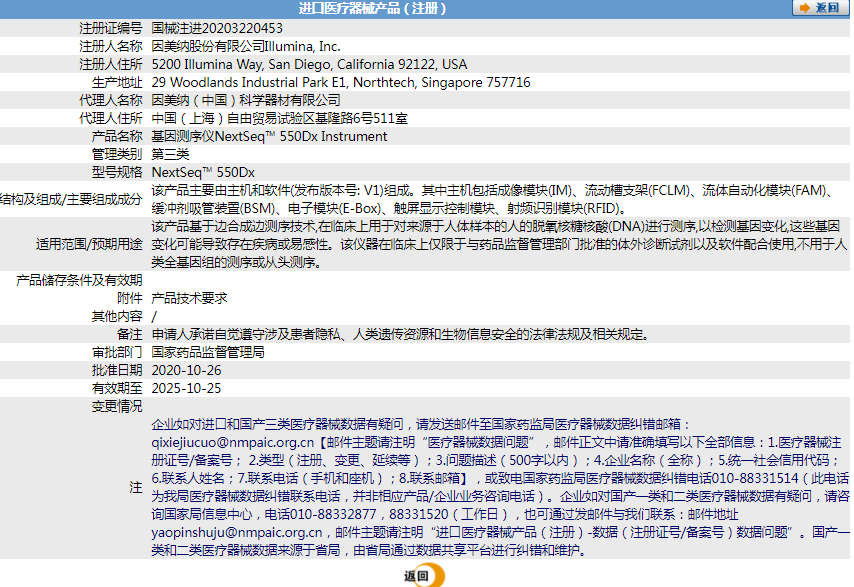The width and height of the screenshot is (854, 587).
Task: Click the bottom 返回 button with orange circle
Action: (424, 575)
